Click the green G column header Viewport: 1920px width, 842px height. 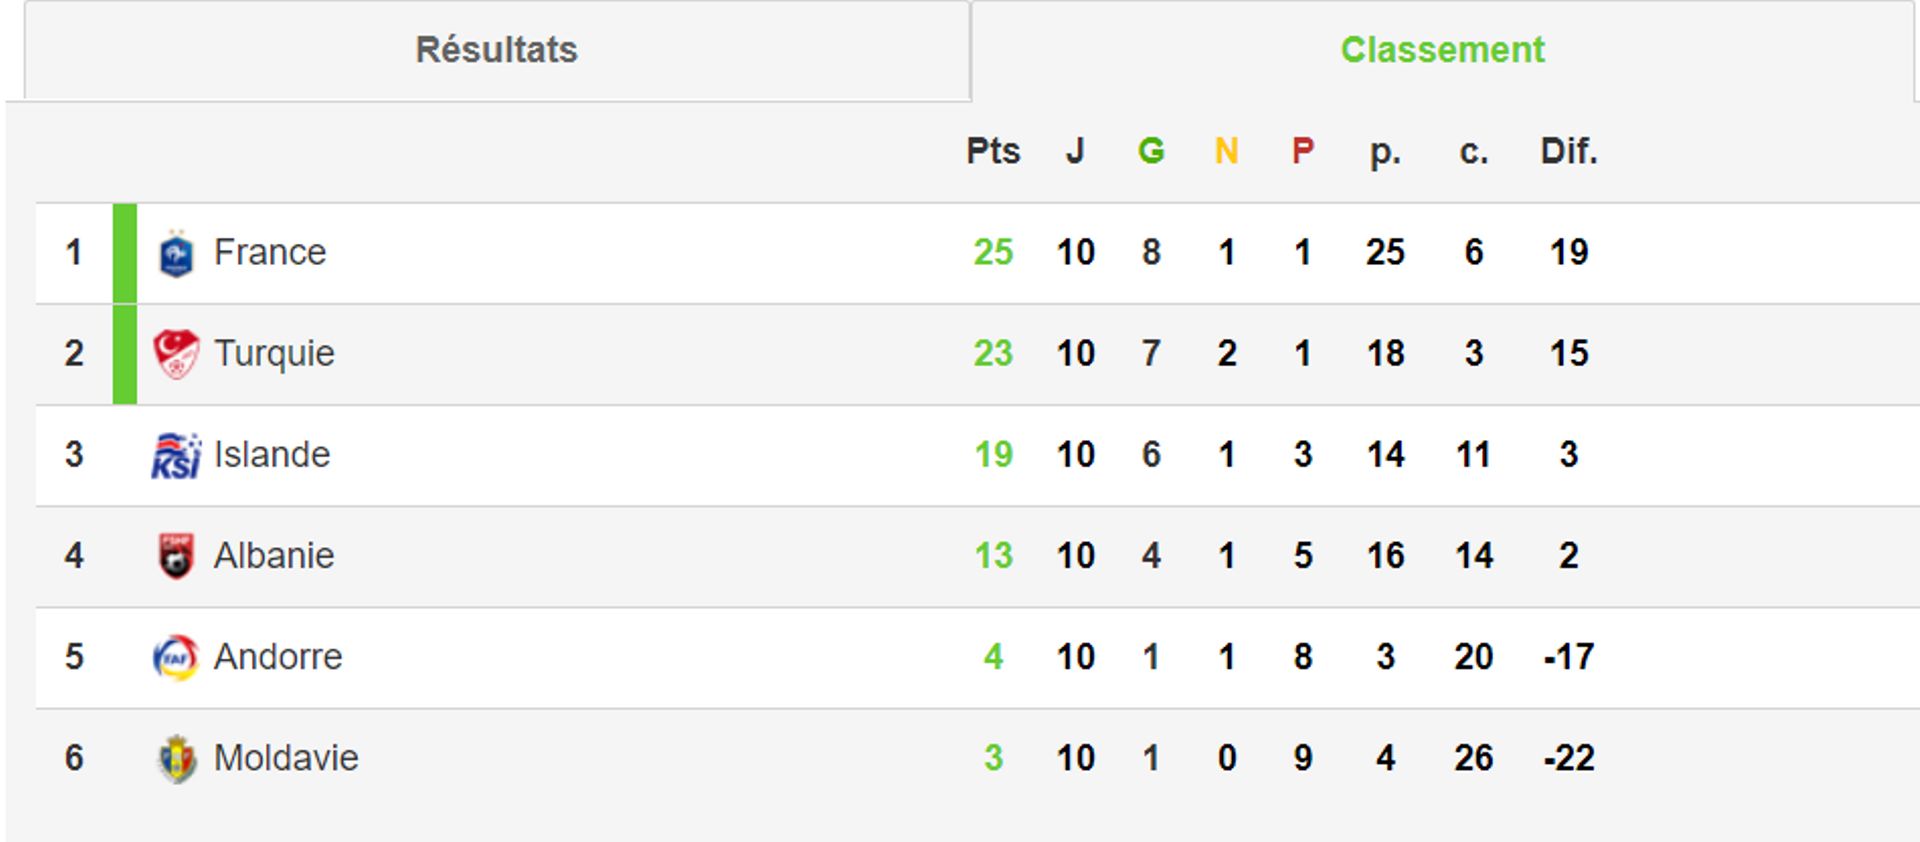point(1151,151)
